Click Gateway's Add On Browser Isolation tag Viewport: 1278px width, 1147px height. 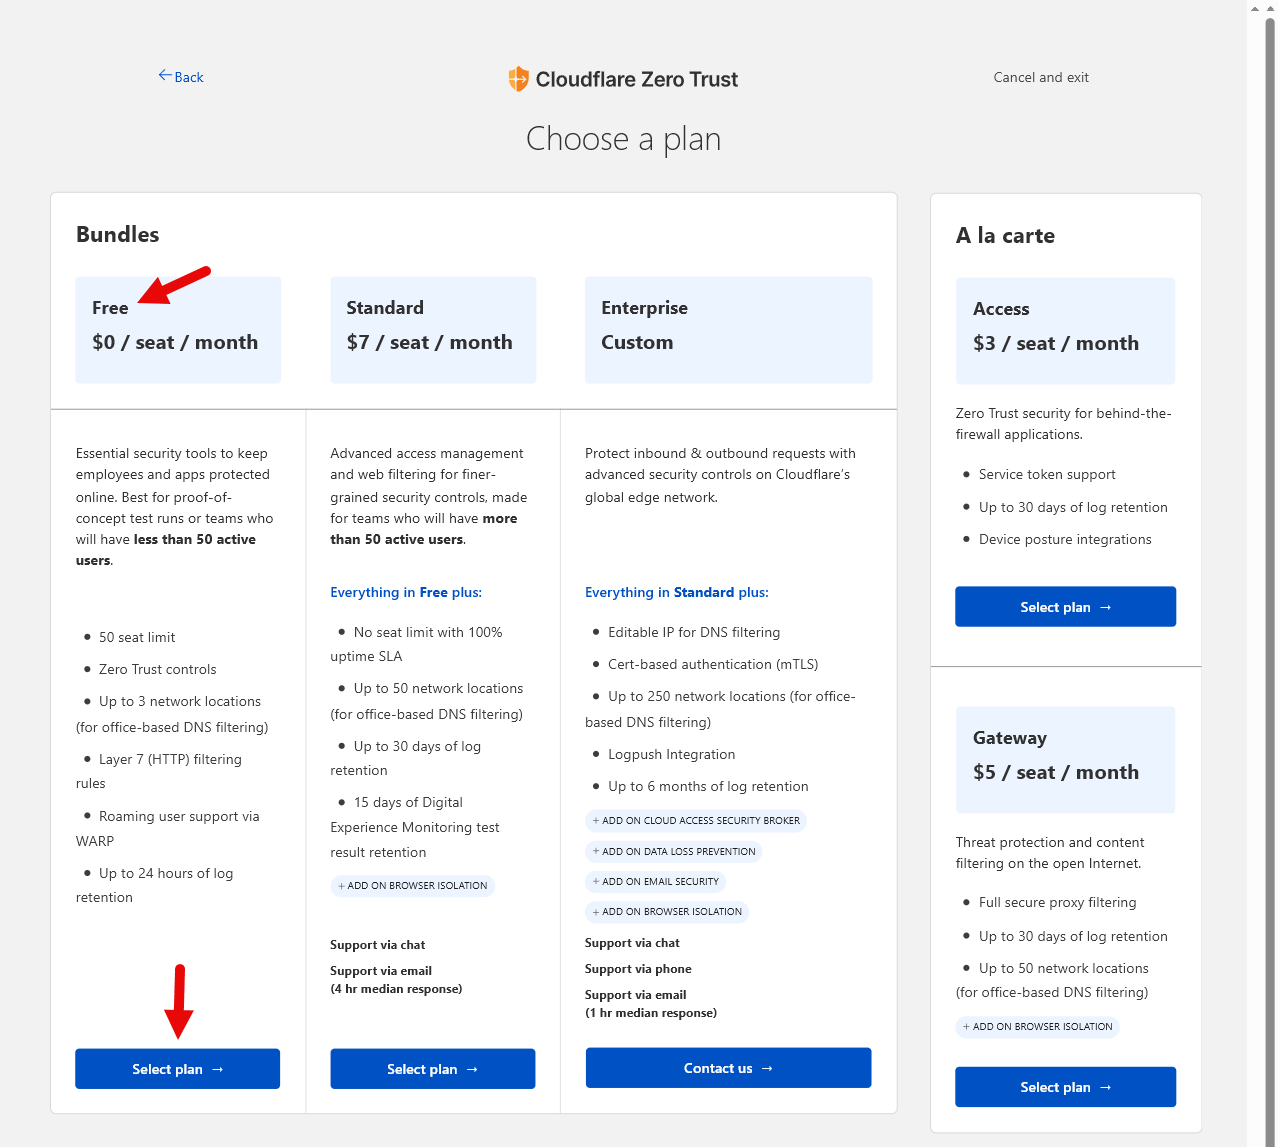click(x=1037, y=1027)
